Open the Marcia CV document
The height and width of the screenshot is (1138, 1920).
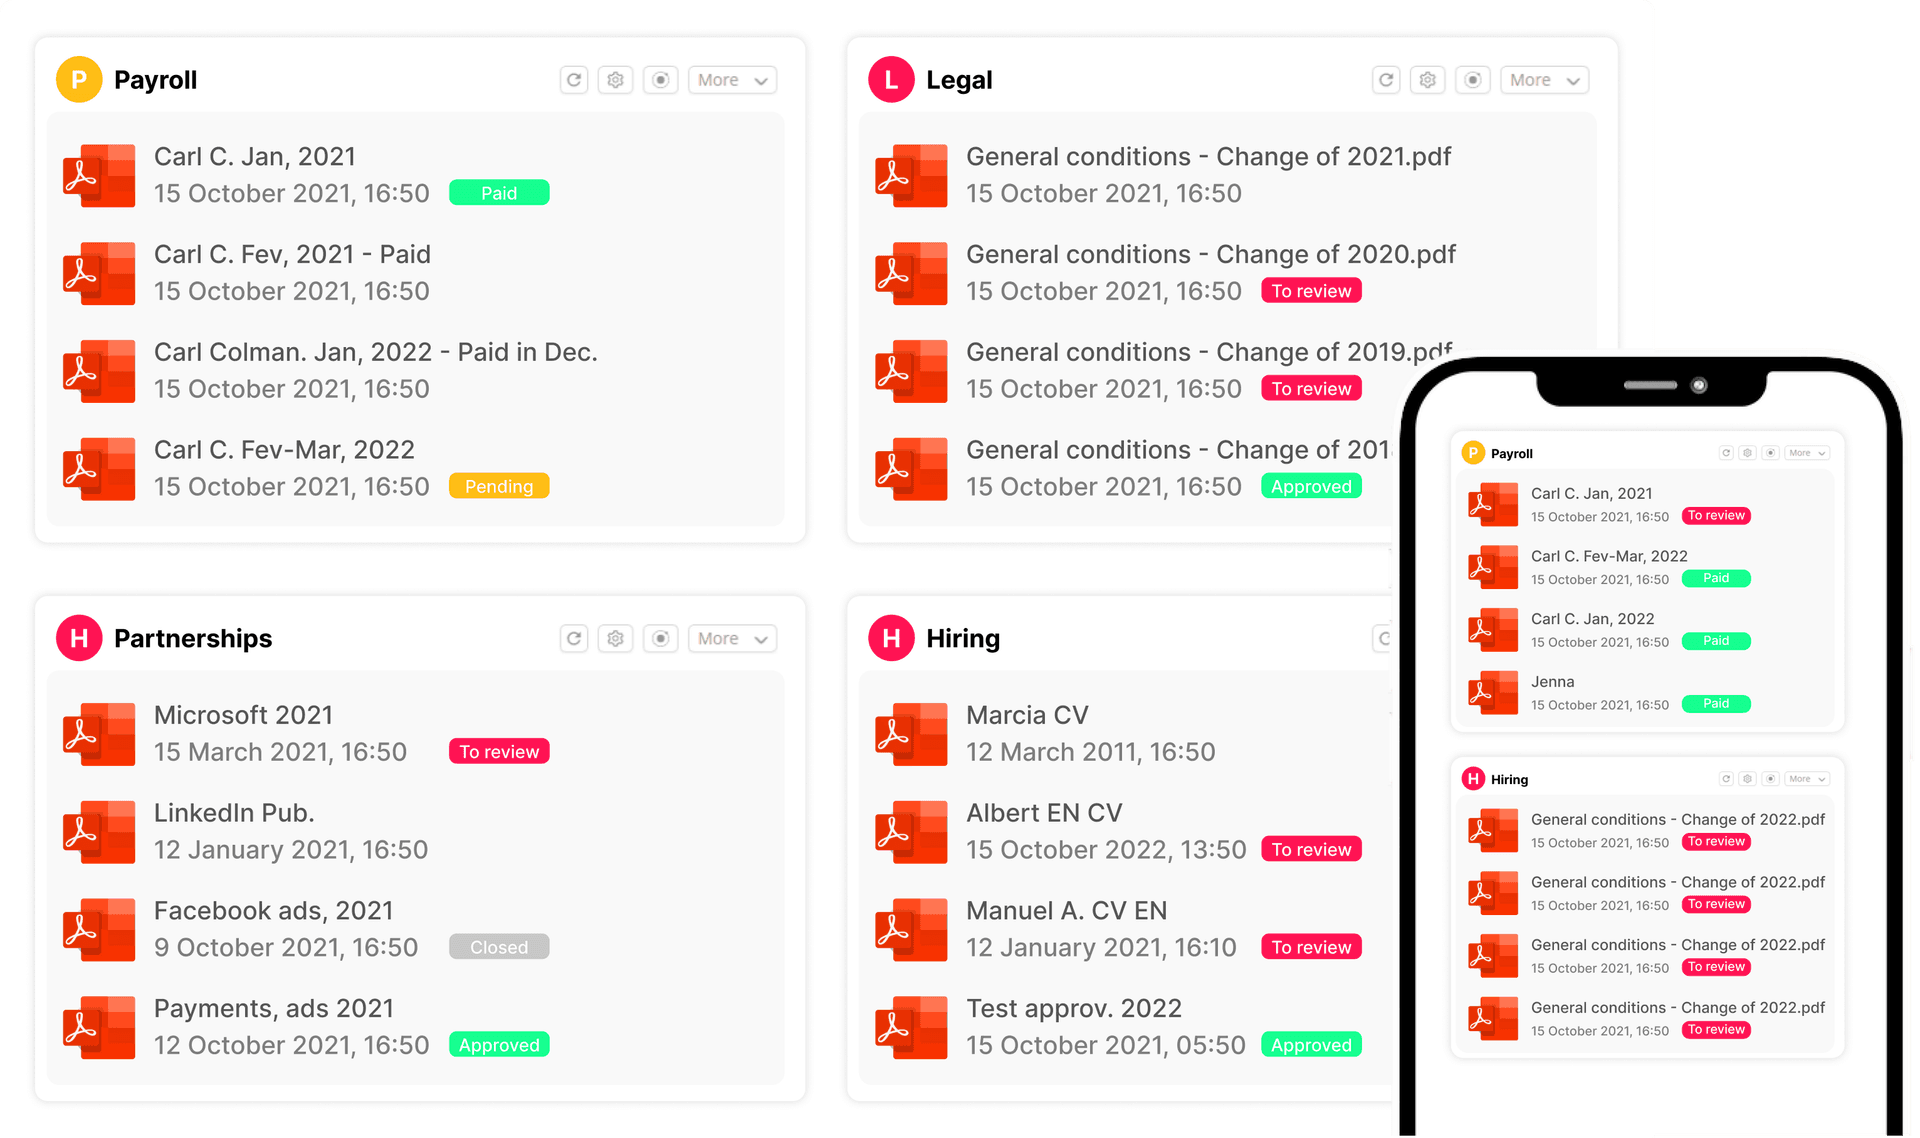[1027, 715]
